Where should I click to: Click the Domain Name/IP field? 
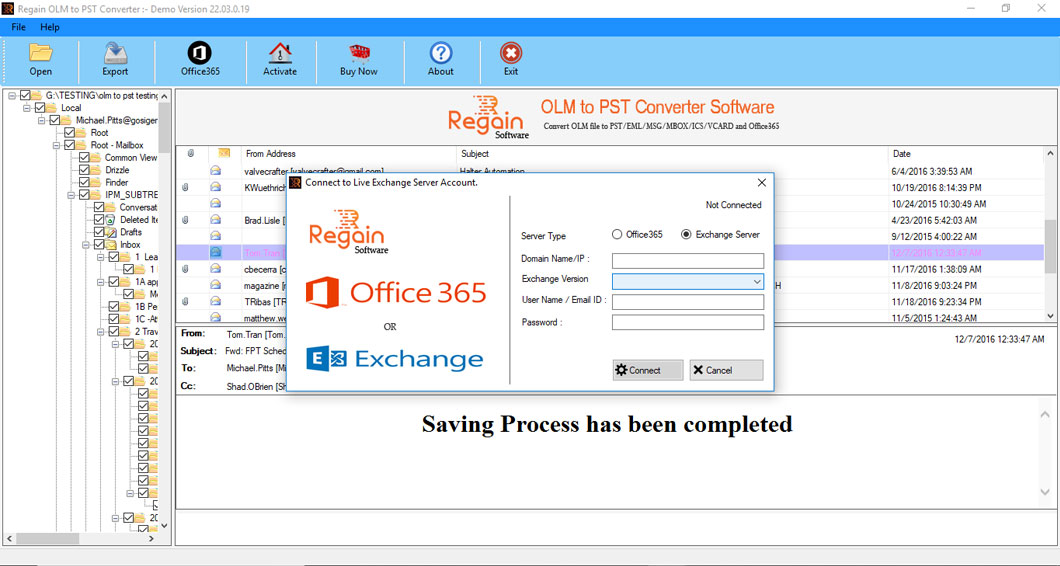click(x=688, y=260)
